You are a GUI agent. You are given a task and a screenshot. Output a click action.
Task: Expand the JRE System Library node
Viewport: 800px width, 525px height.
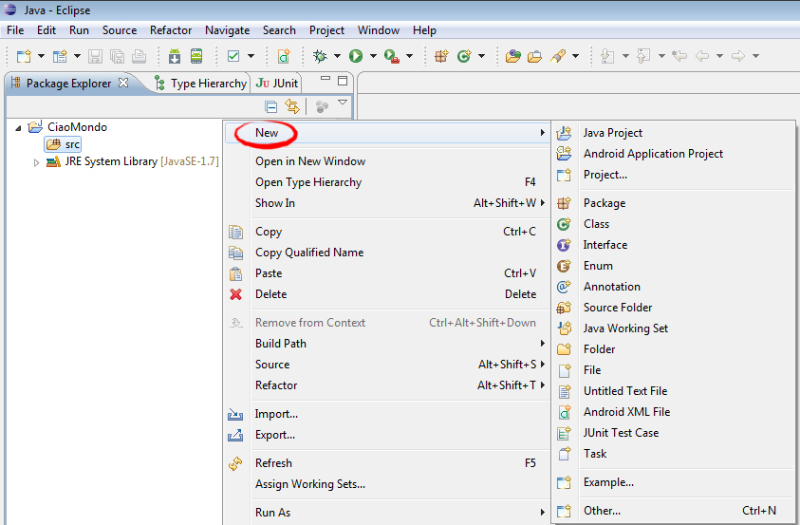coord(37,162)
